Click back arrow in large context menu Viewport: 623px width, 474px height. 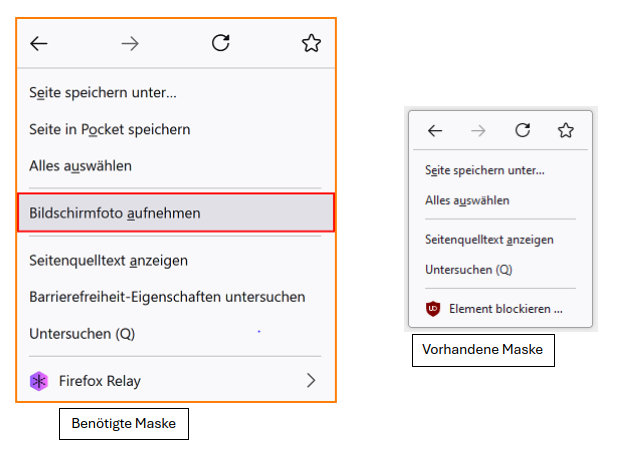(39, 43)
